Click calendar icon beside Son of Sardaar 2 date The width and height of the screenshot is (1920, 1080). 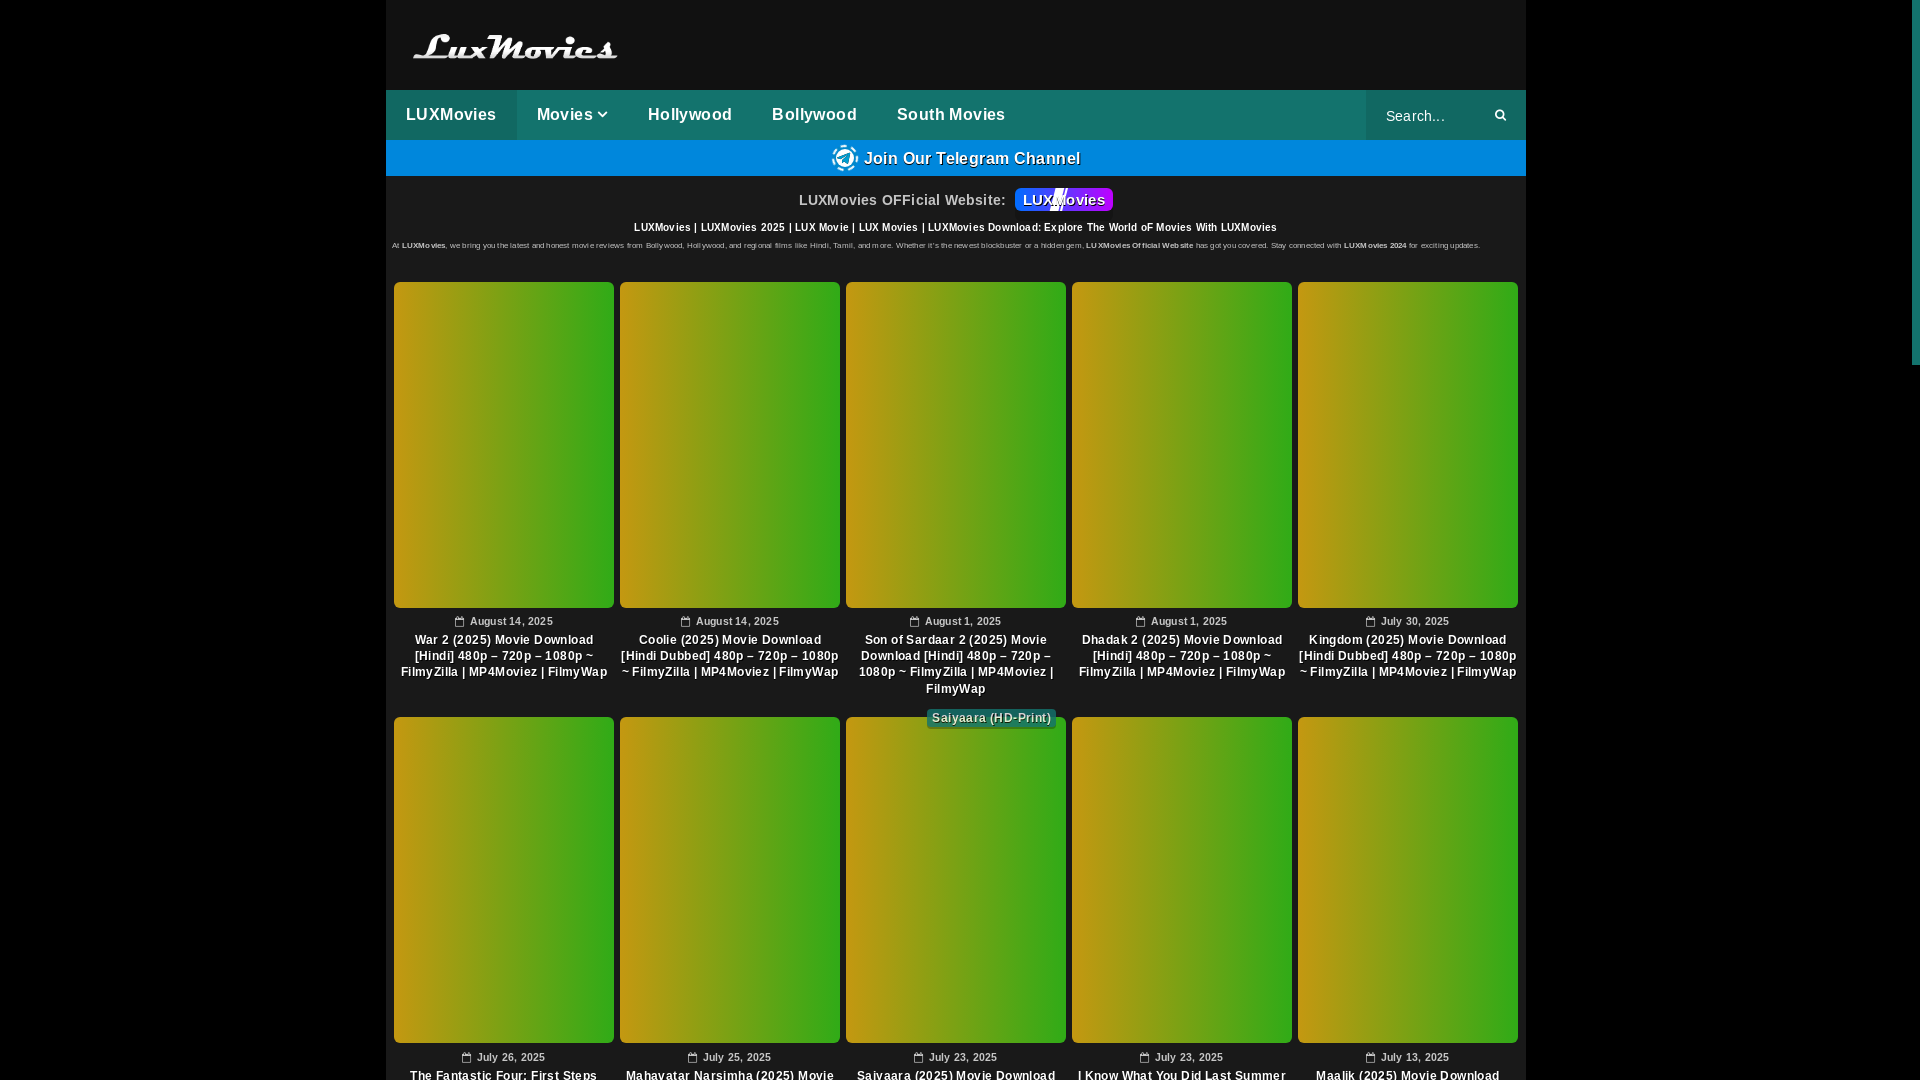[915, 622]
